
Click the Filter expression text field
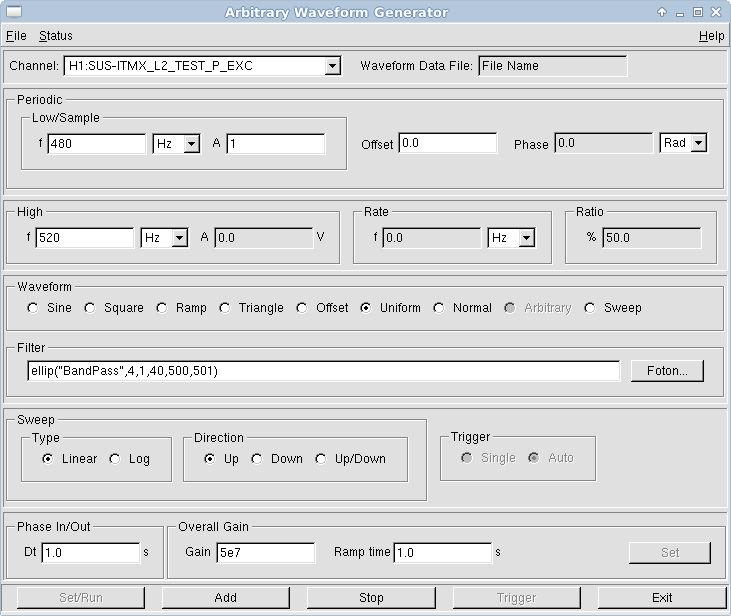click(324, 371)
